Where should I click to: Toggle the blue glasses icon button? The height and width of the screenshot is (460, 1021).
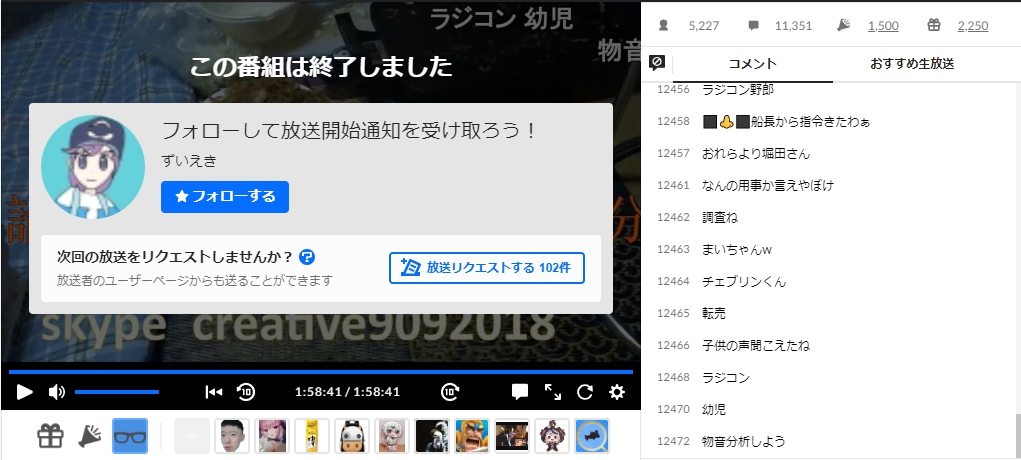pyautogui.click(x=130, y=436)
